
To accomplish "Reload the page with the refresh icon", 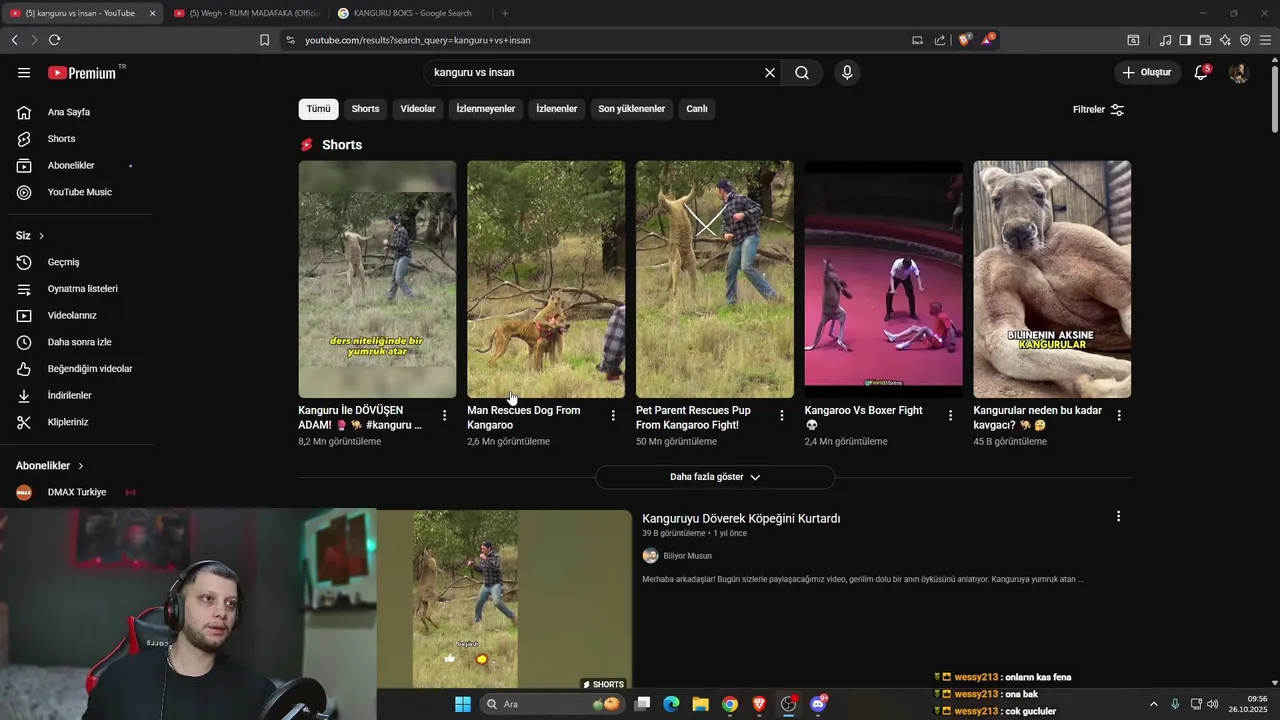I will (54, 40).
